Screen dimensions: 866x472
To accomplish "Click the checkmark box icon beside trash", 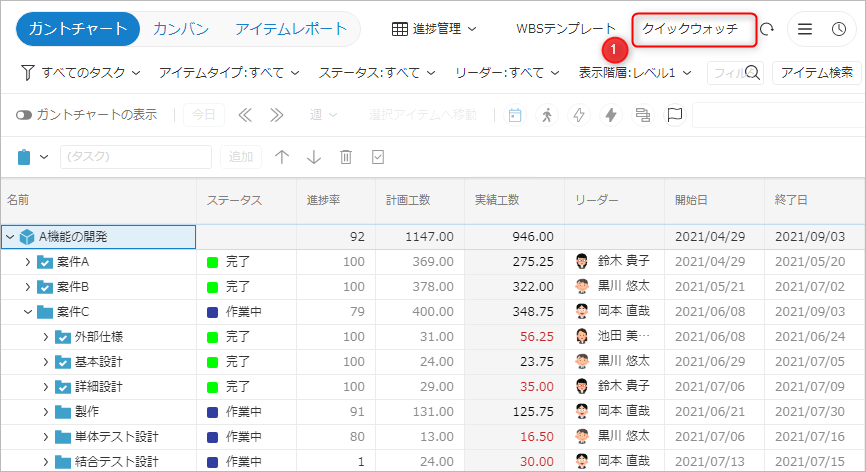I will click(378, 157).
